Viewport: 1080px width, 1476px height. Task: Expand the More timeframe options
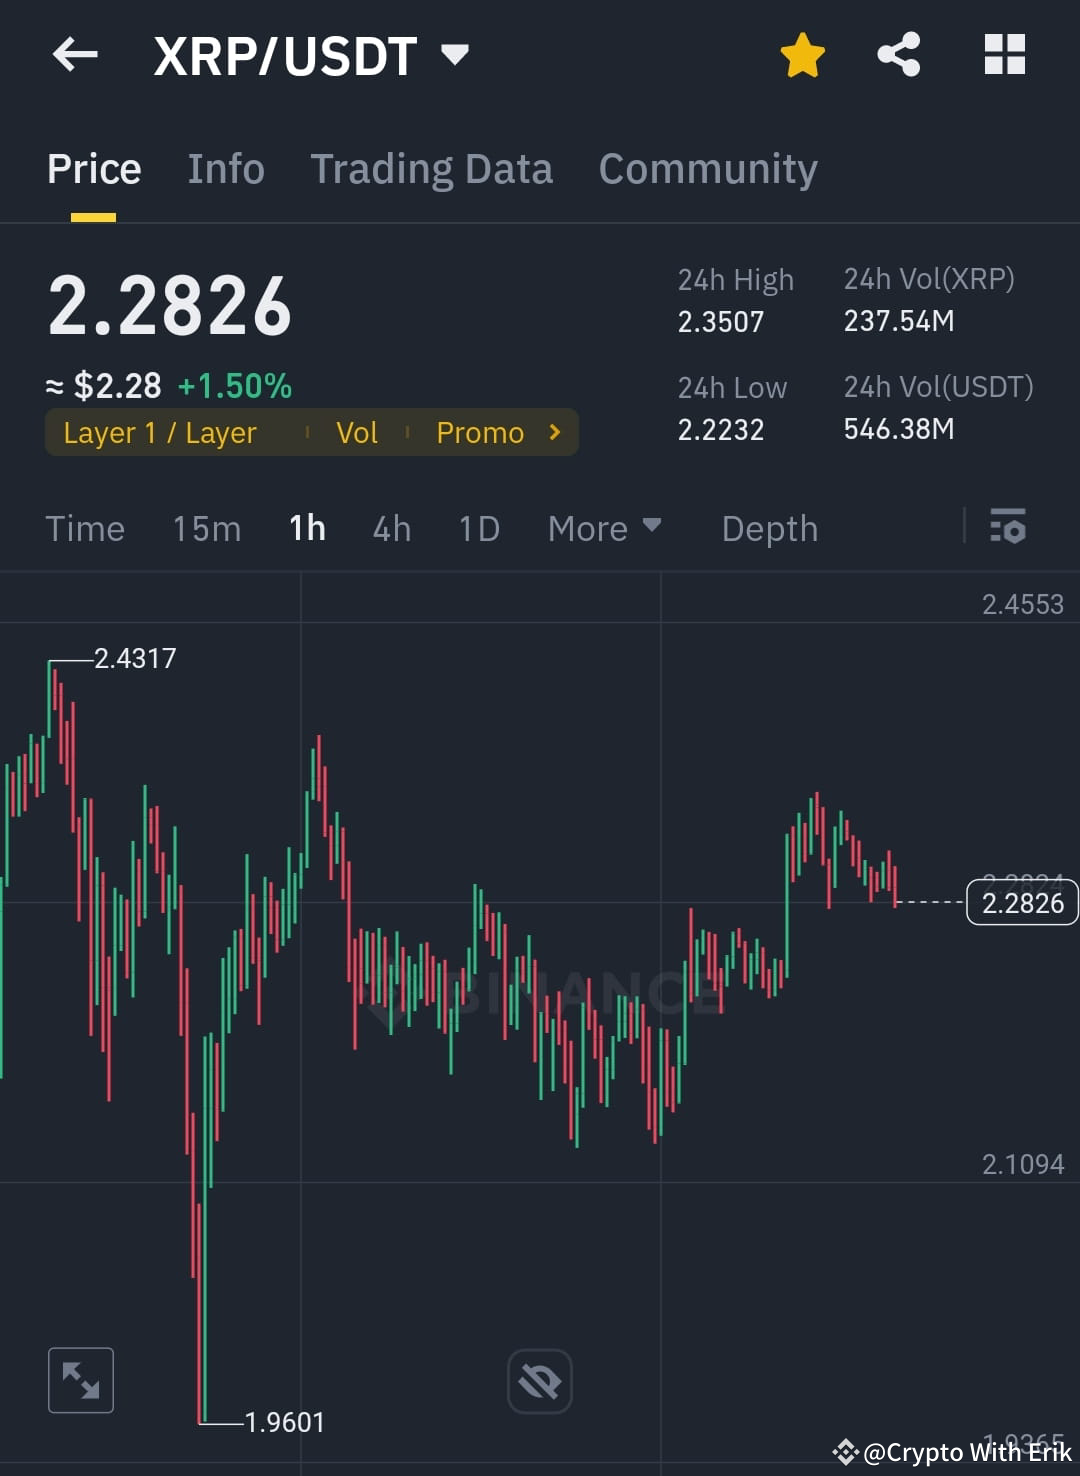(x=604, y=528)
